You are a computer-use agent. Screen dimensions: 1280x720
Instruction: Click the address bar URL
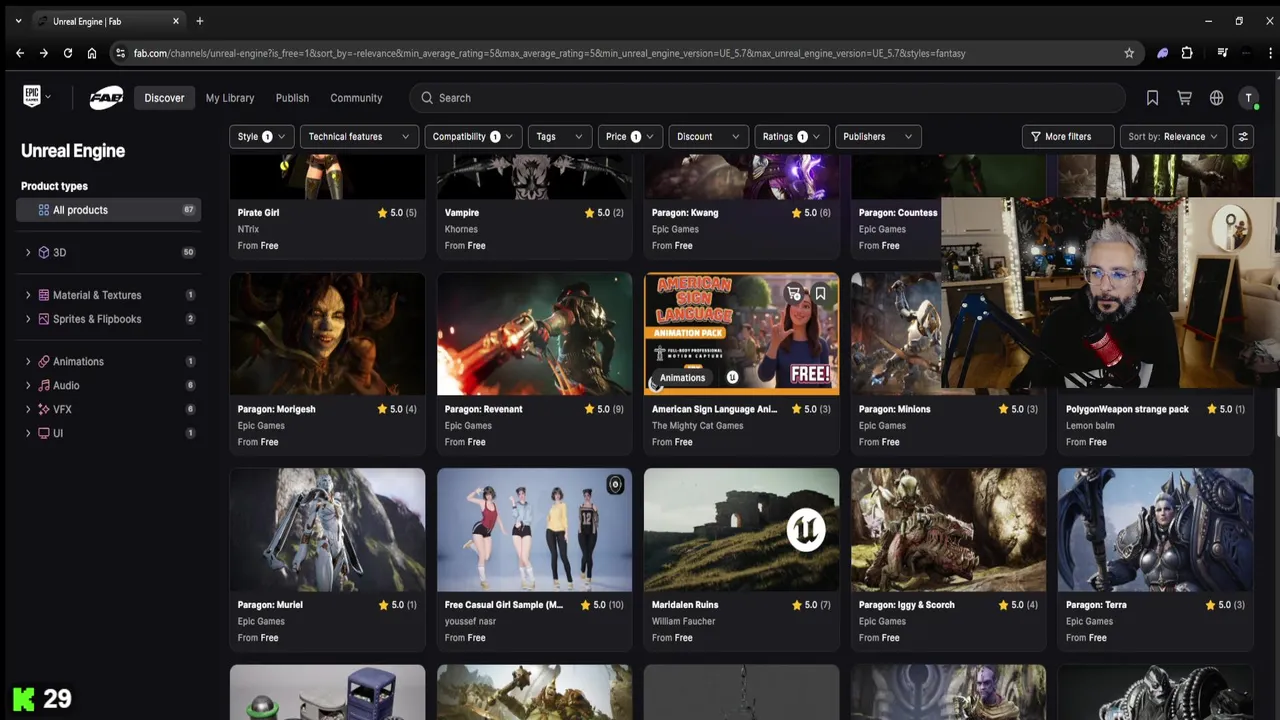549,53
